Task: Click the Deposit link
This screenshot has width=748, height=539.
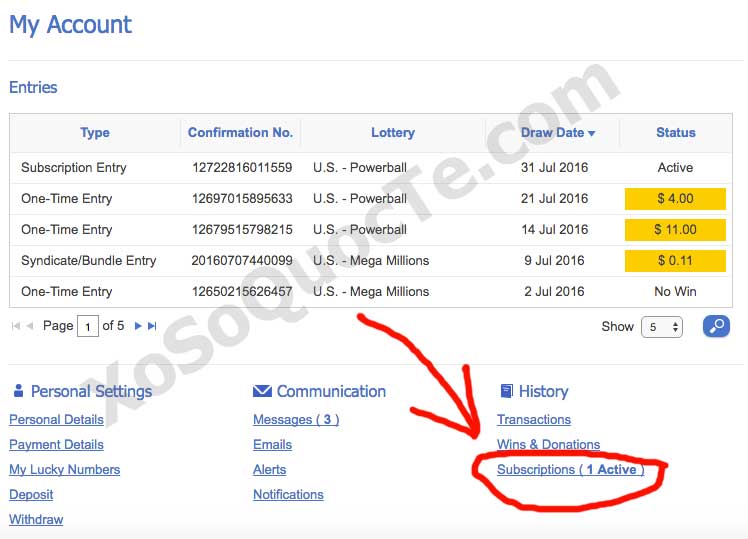Action: 31,494
